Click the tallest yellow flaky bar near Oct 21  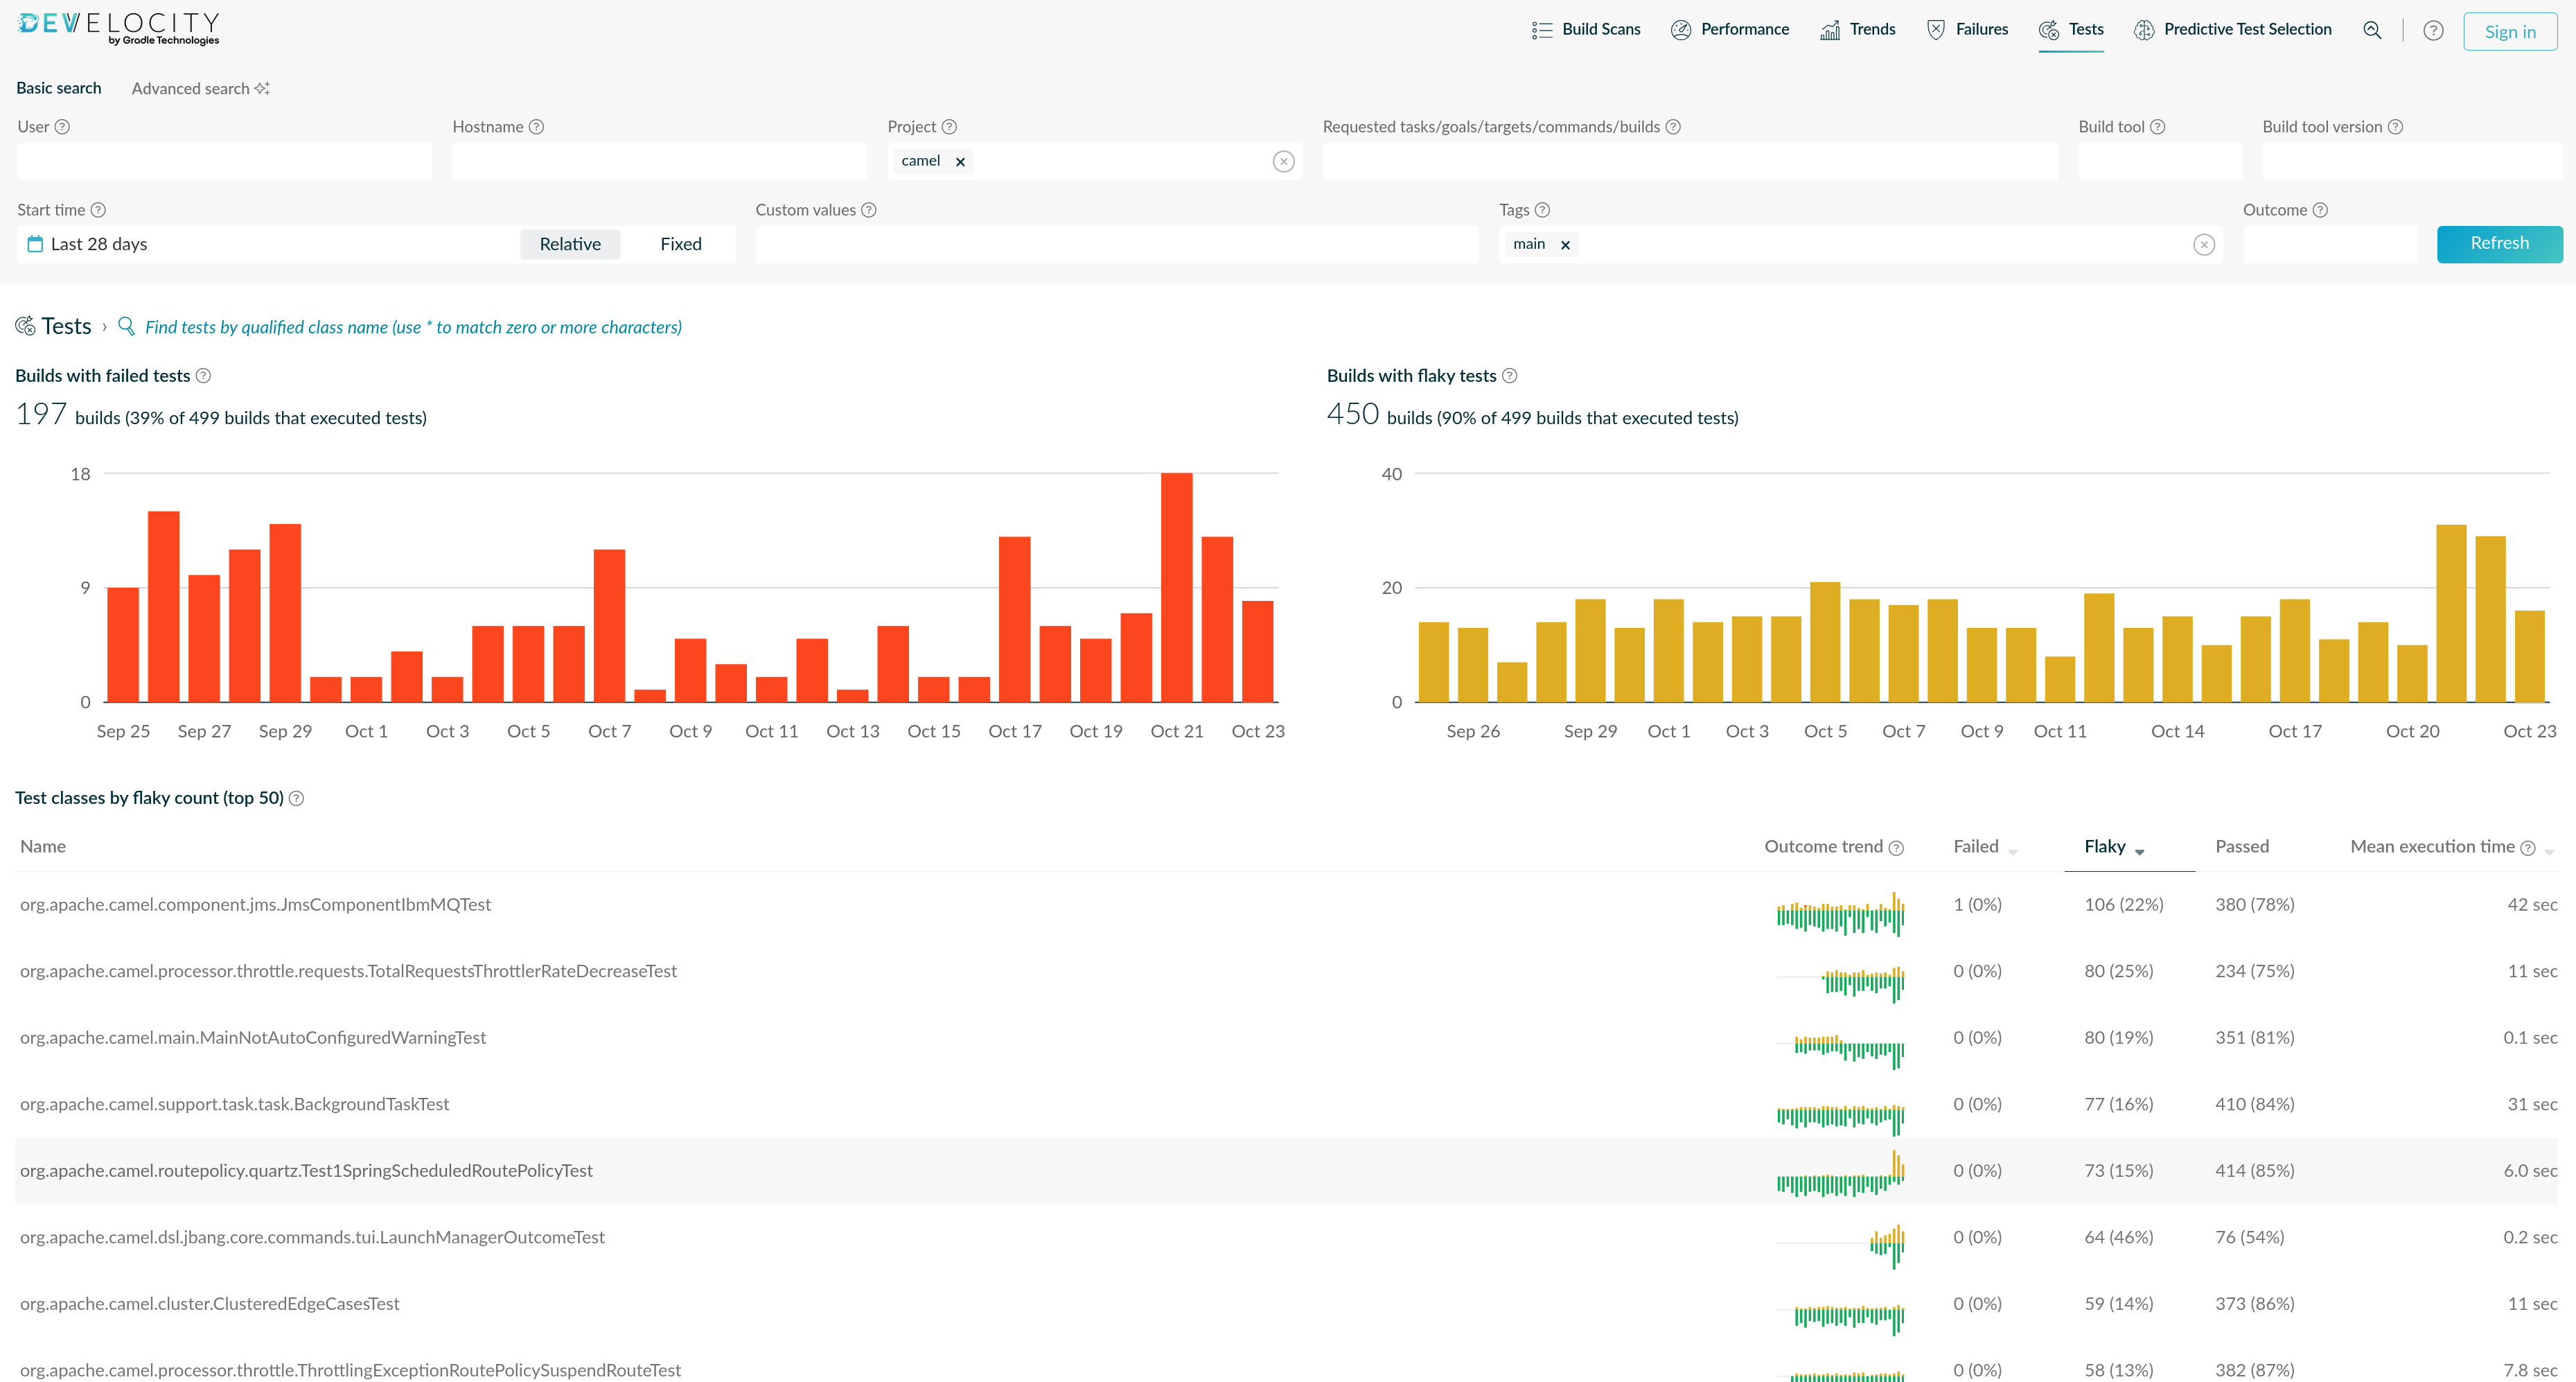[x=2451, y=613]
